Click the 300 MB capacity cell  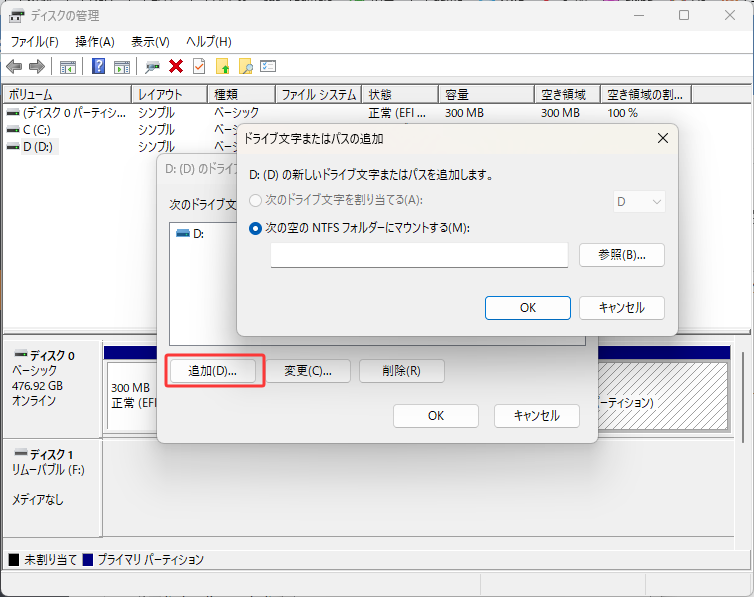tap(464, 113)
